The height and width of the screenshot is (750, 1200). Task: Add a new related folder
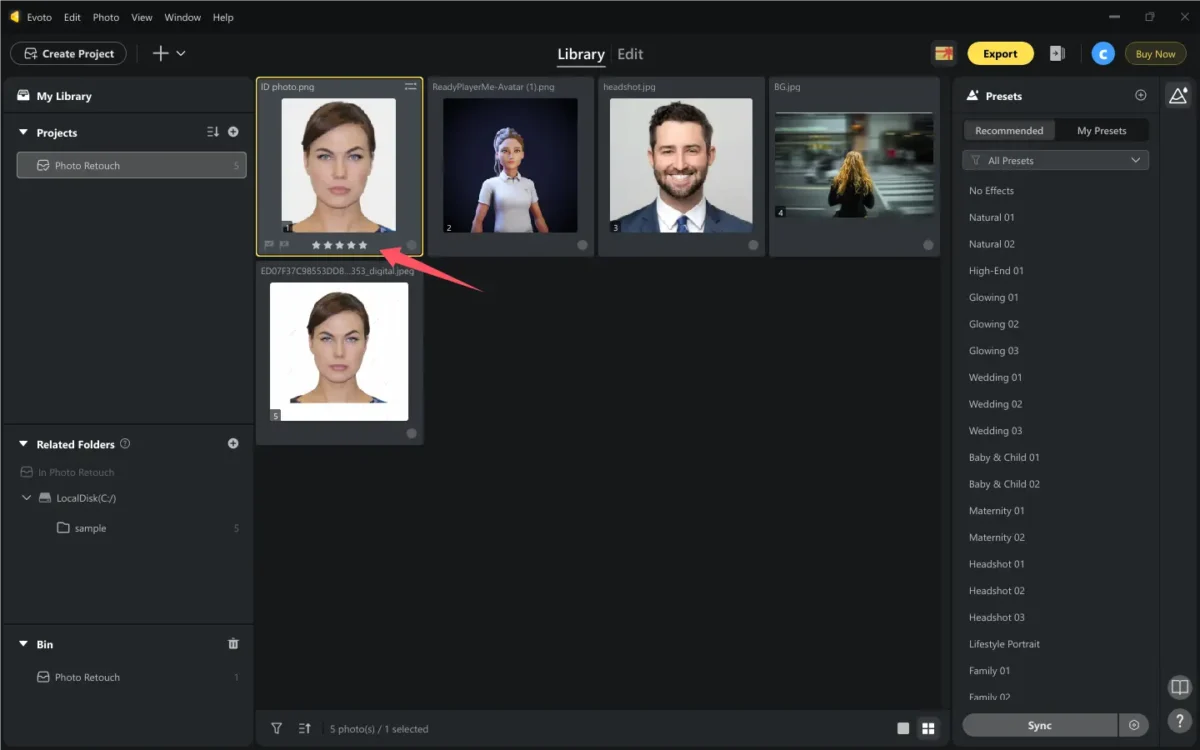click(x=233, y=444)
